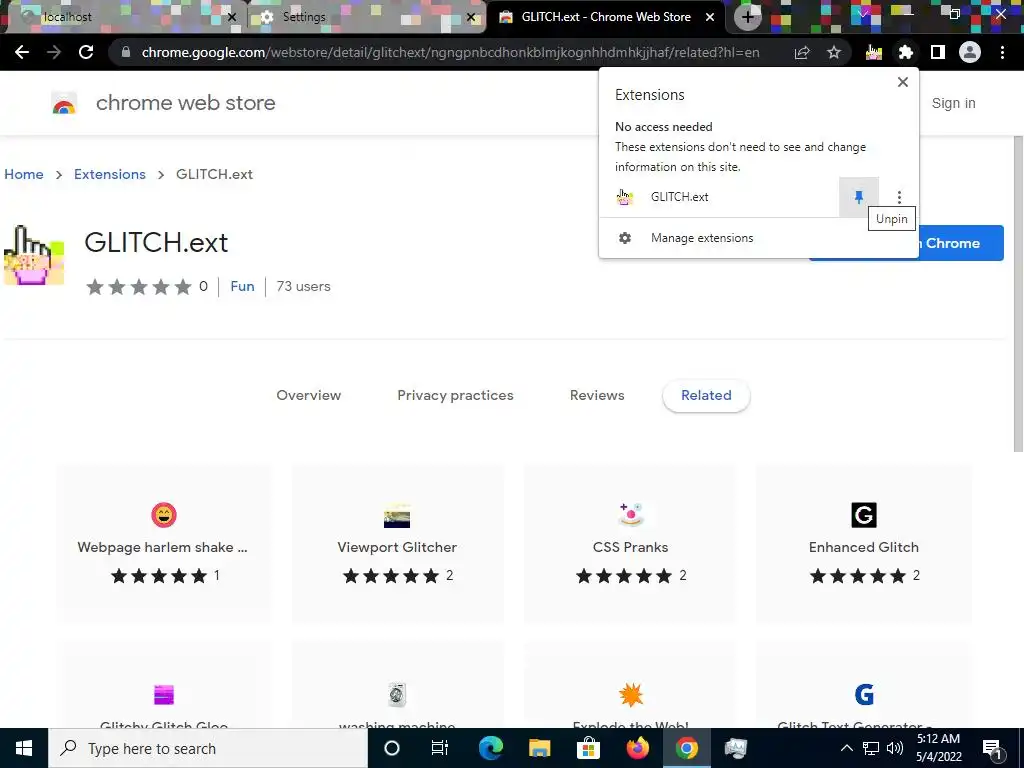Click the GLITCH.ext extension logo
This screenshot has height=768, width=1024.
click(34, 255)
